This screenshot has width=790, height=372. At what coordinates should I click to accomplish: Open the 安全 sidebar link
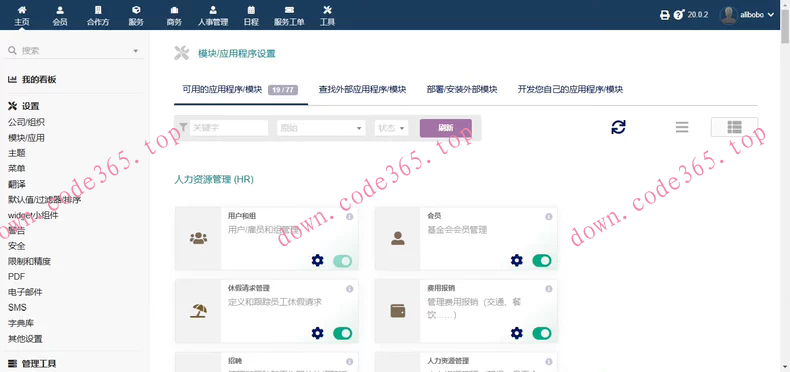(17, 246)
